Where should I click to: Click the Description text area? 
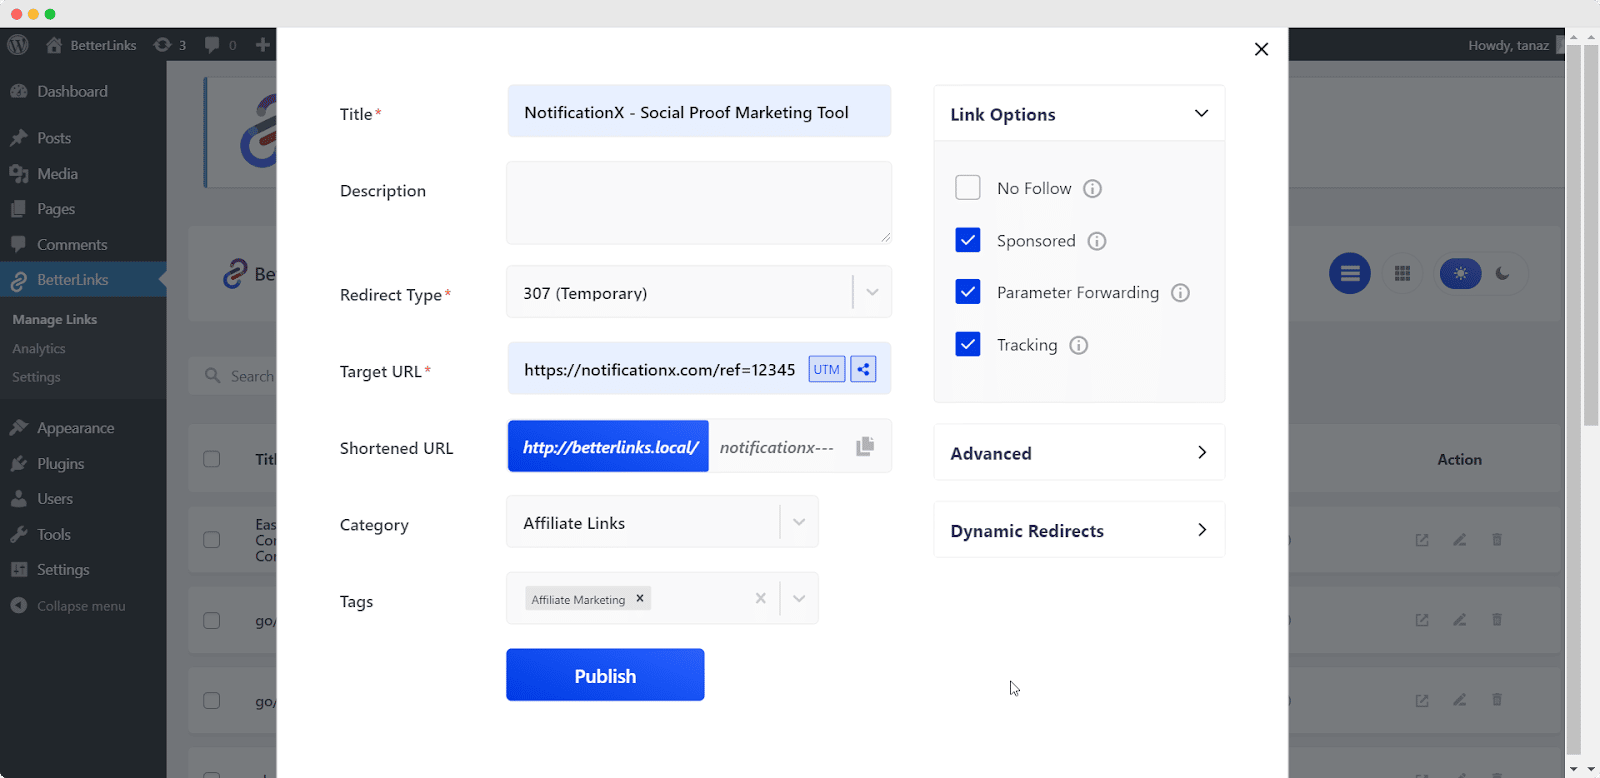pos(698,203)
